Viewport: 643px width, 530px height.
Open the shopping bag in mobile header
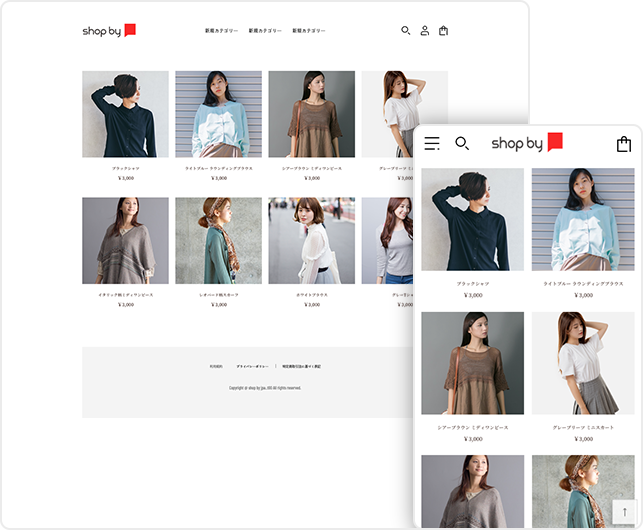coord(623,144)
